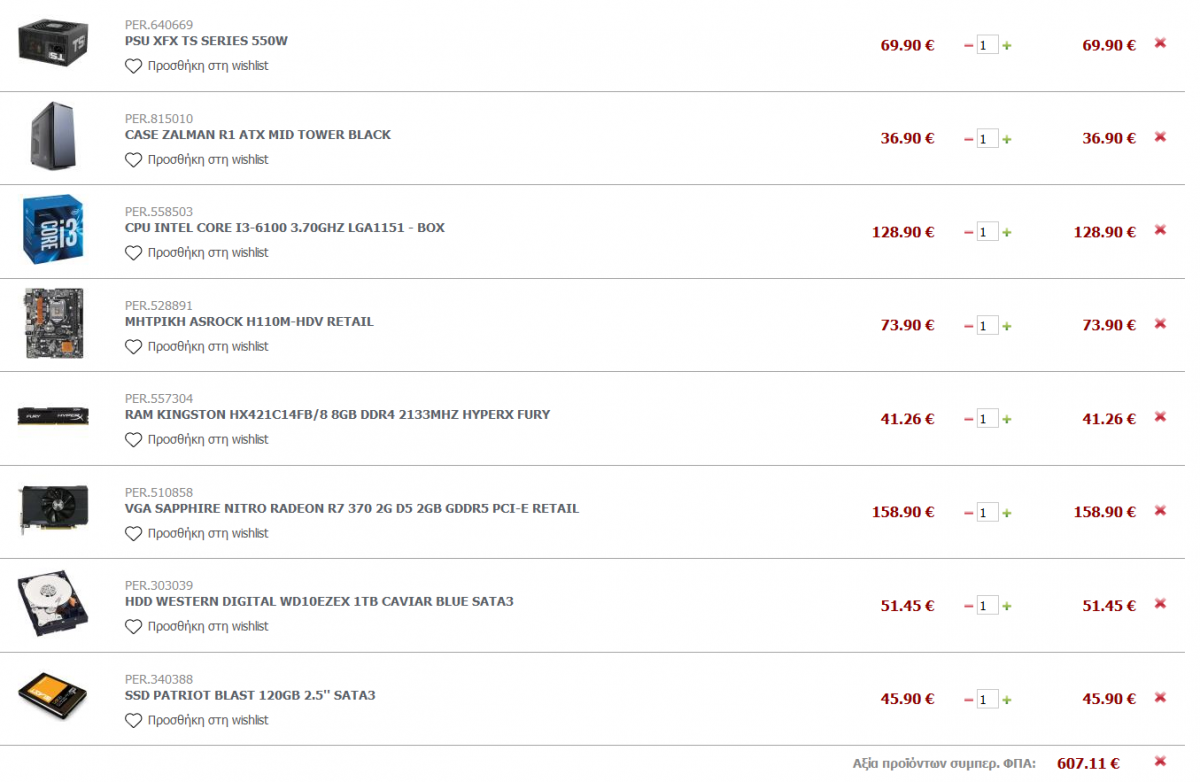Open HDD Western Digital WD10EZEX product page
This screenshot has width=1200, height=782.
(x=319, y=602)
